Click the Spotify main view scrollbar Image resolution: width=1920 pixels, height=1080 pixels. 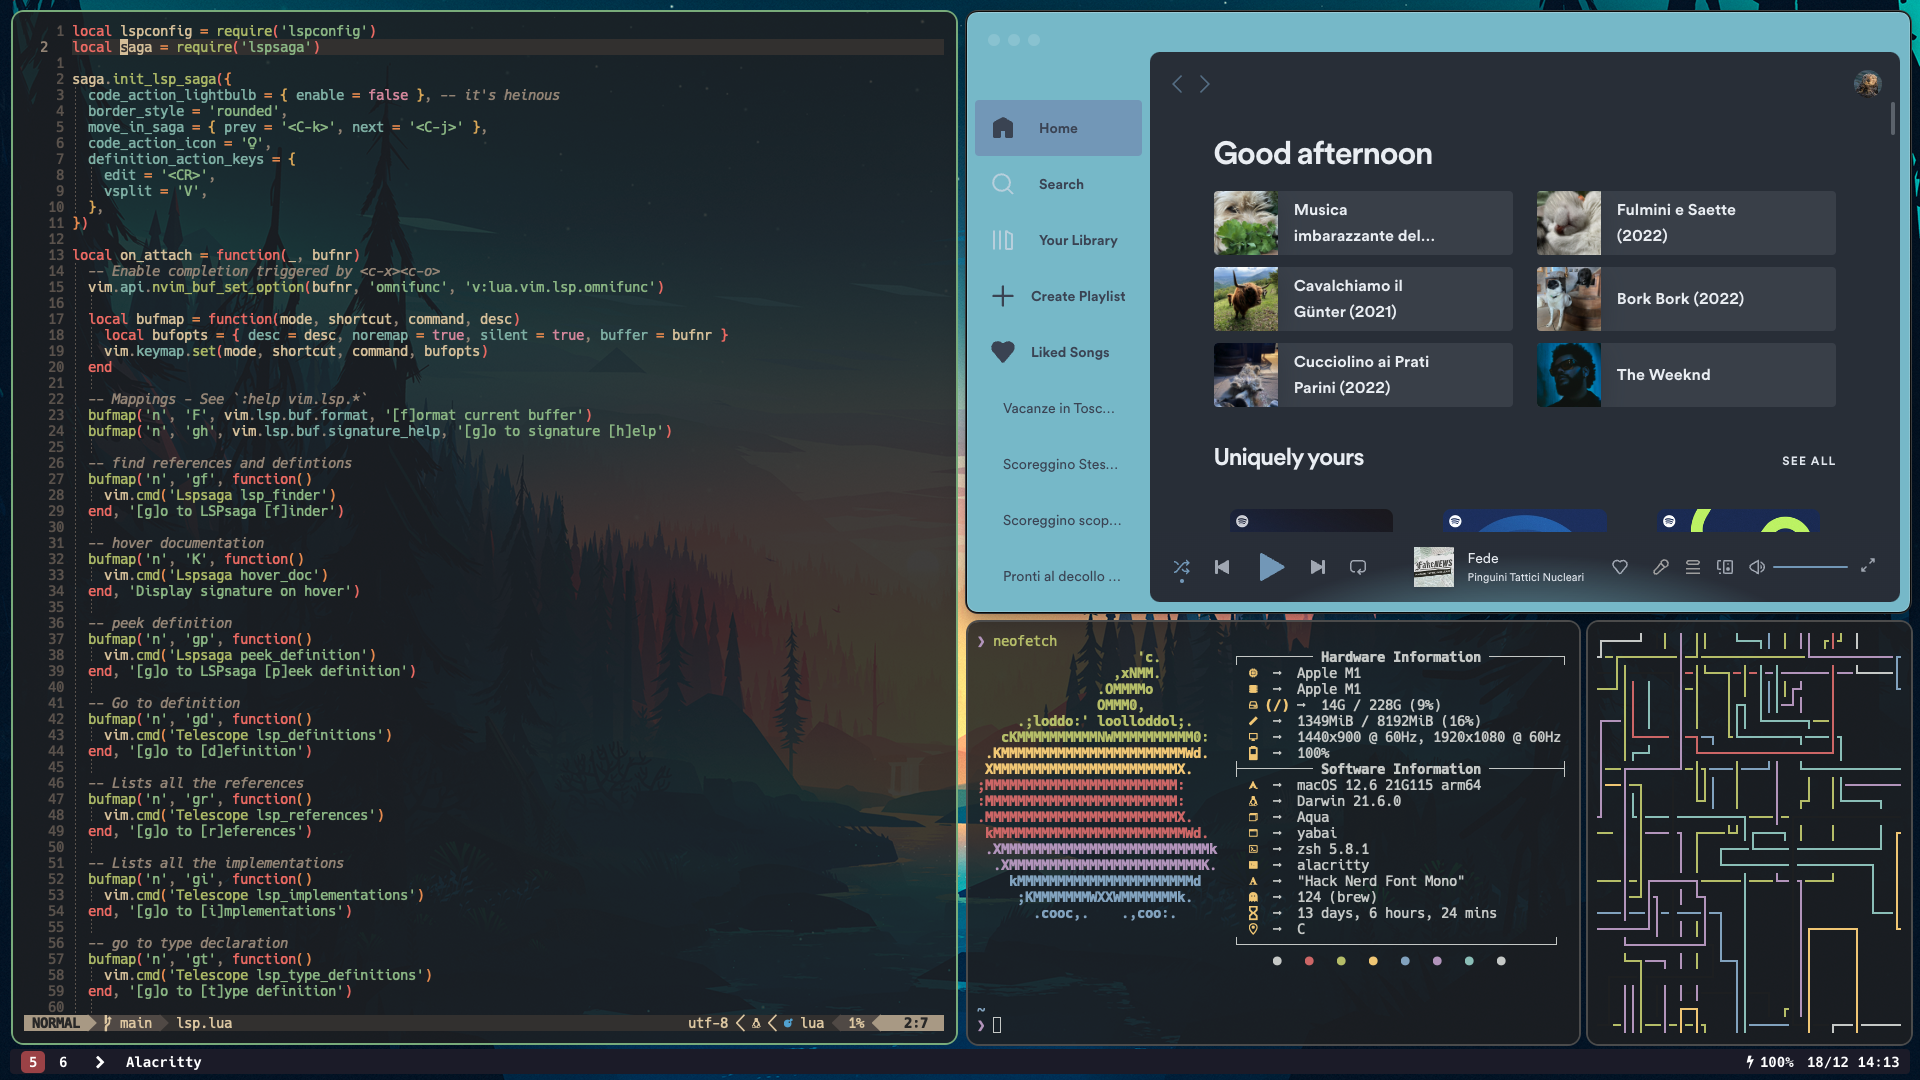coord(1892,118)
